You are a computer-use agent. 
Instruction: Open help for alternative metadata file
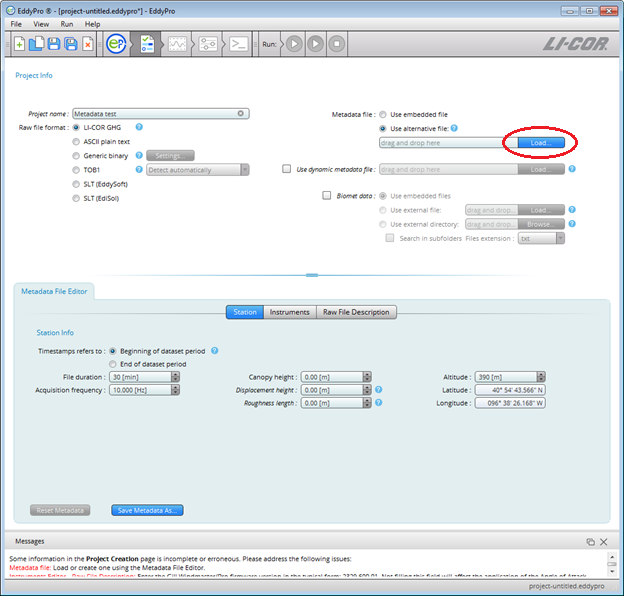[454, 128]
